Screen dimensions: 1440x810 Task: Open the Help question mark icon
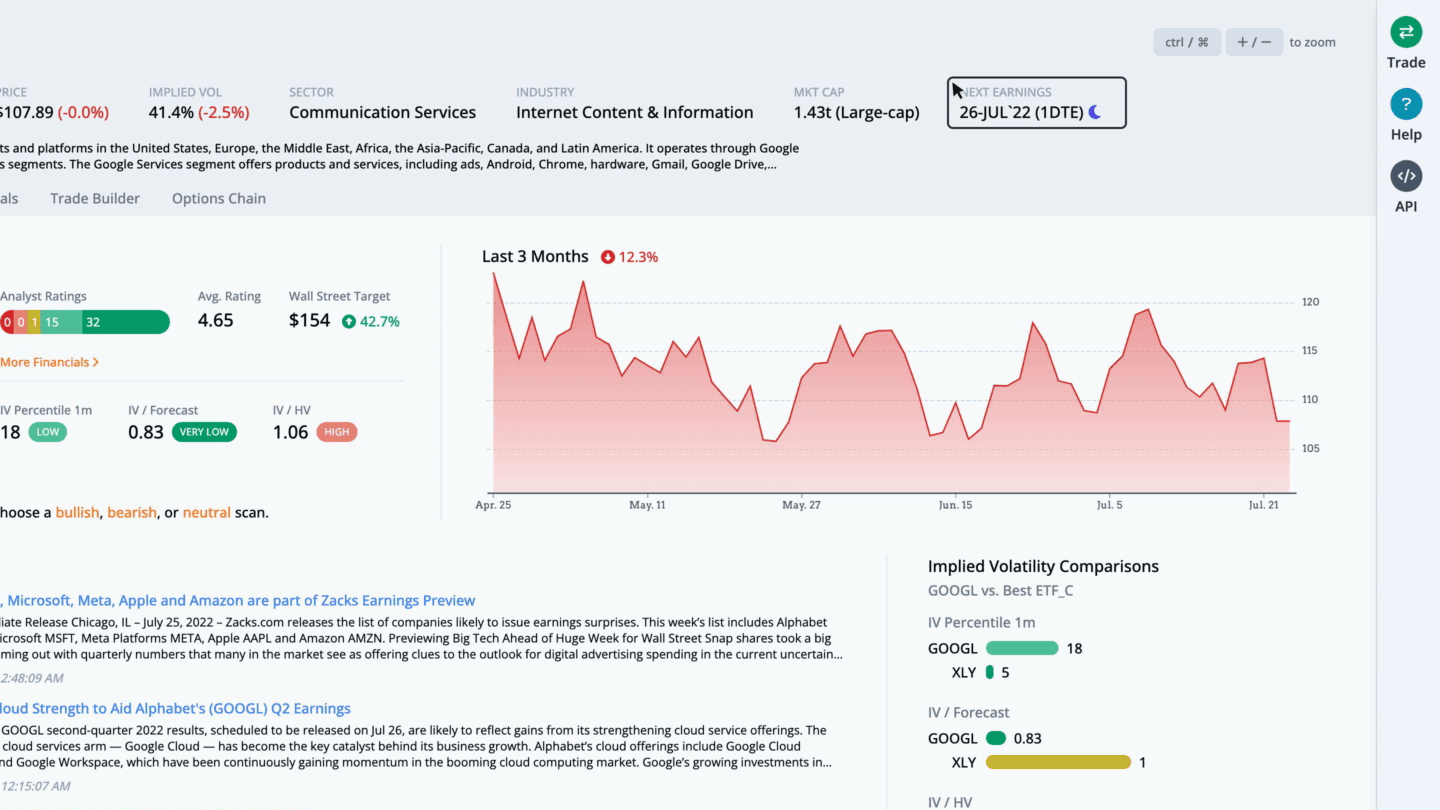point(1406,104)
